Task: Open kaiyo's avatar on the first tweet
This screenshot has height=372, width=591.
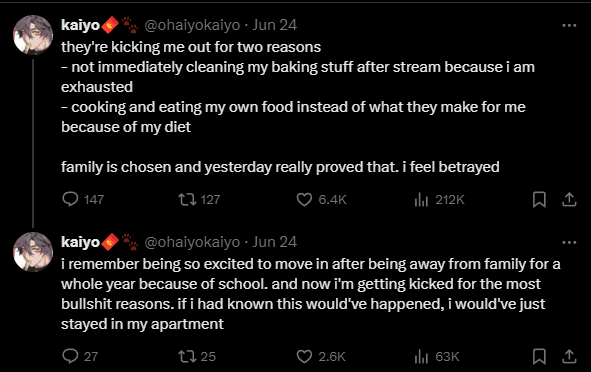Action: pyautogui.click(x=33, y=35)
